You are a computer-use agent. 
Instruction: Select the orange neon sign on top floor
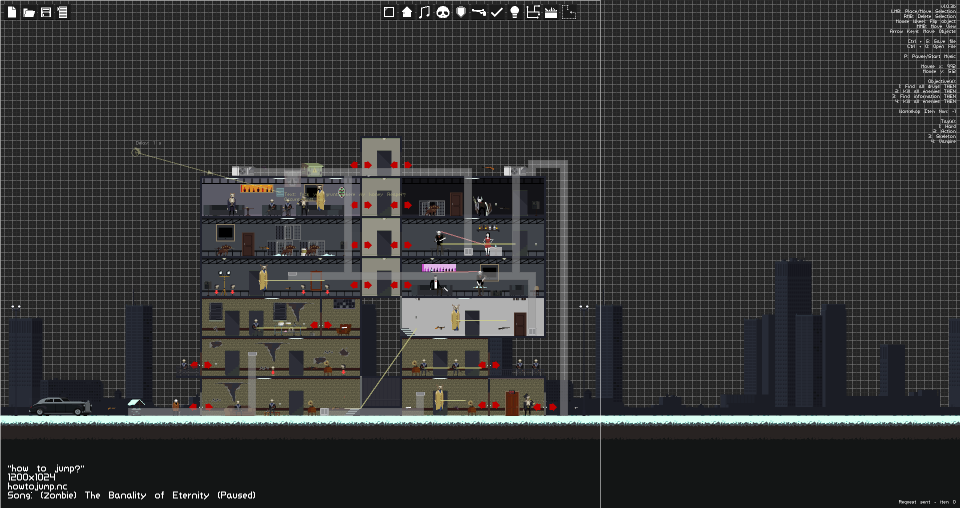257,189
